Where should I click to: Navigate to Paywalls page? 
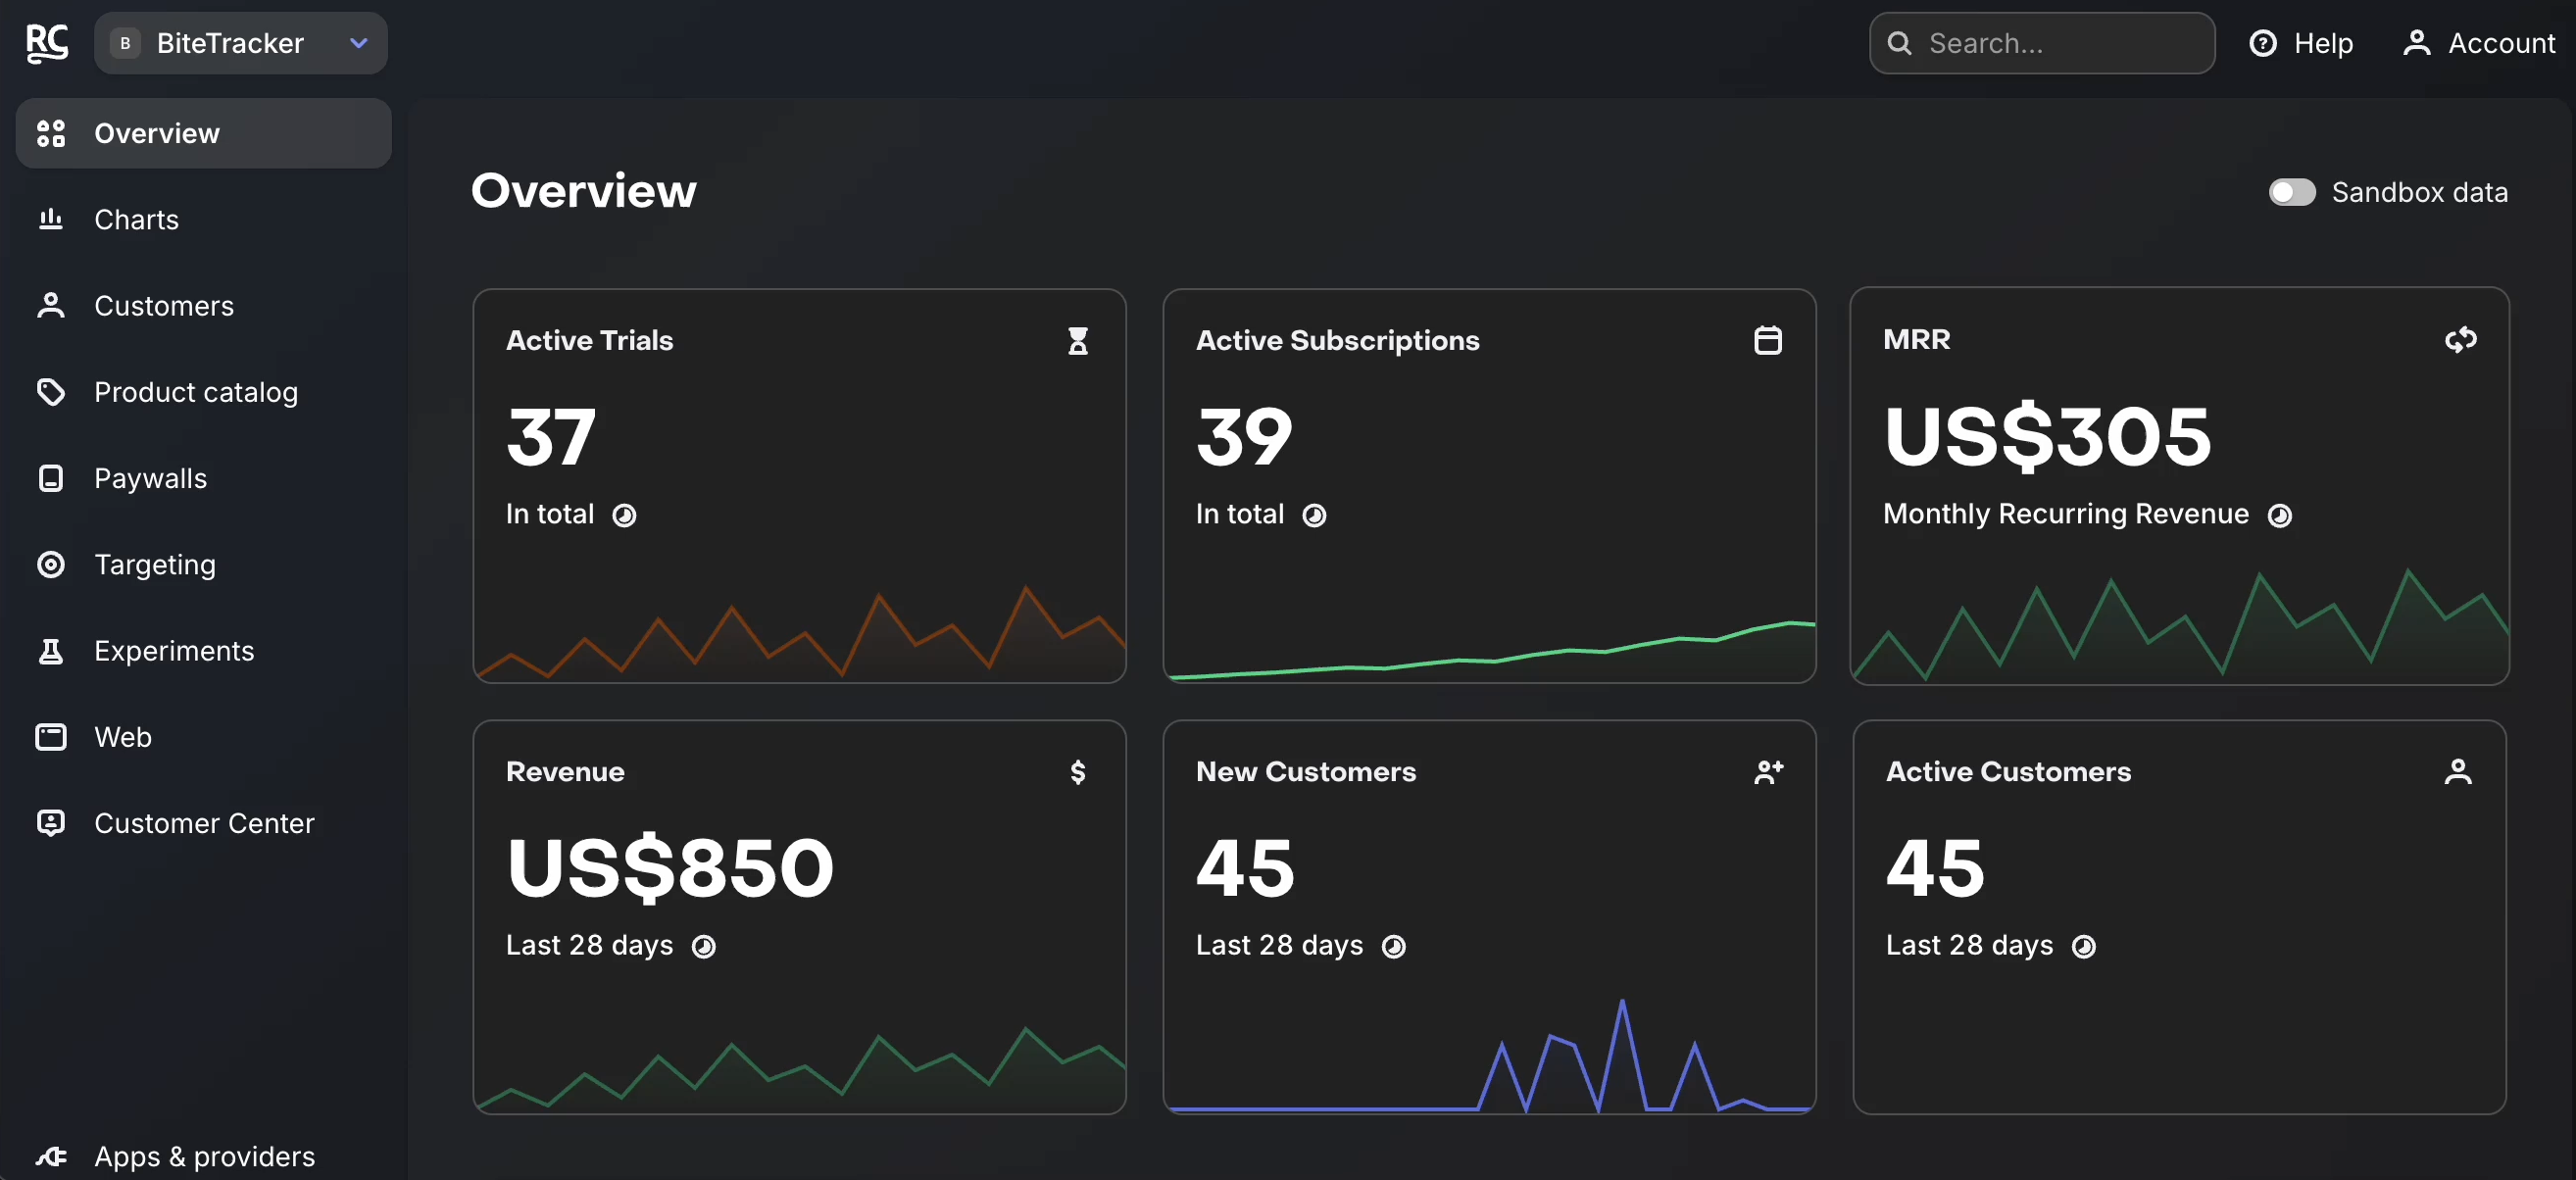pos(150,478)
